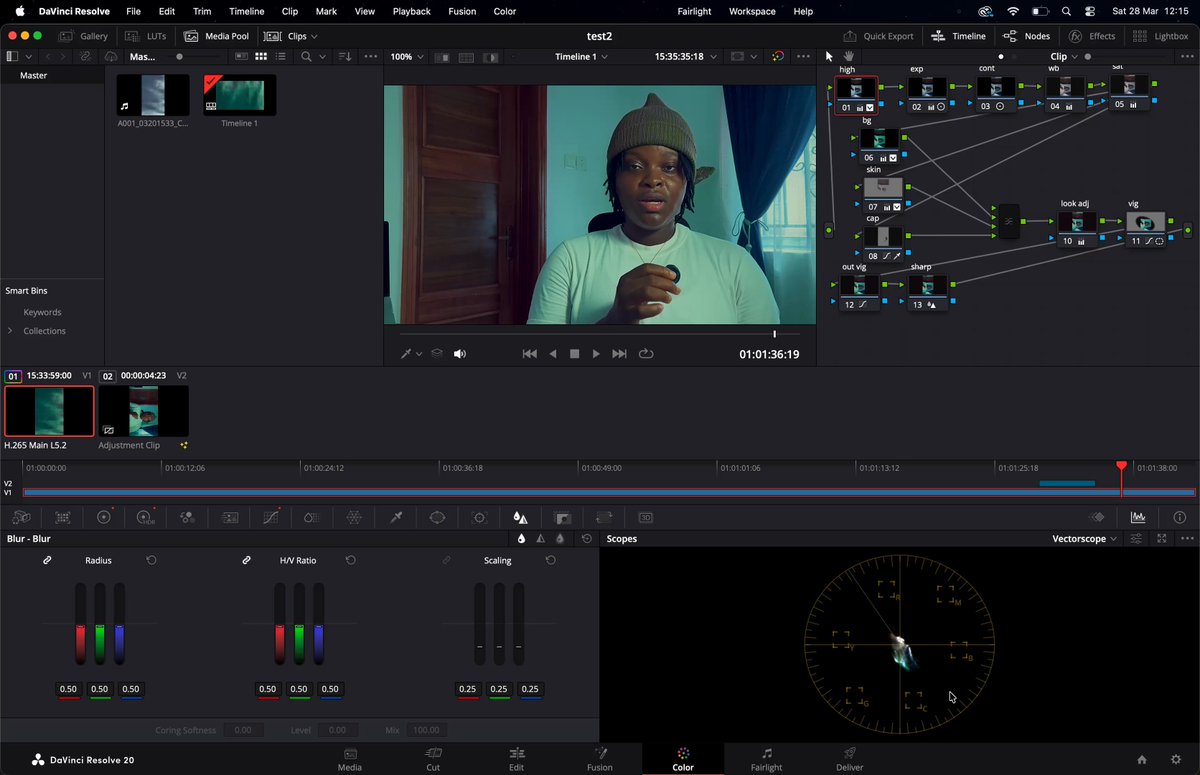Toggle the Radius channel link

pos(47,560)
